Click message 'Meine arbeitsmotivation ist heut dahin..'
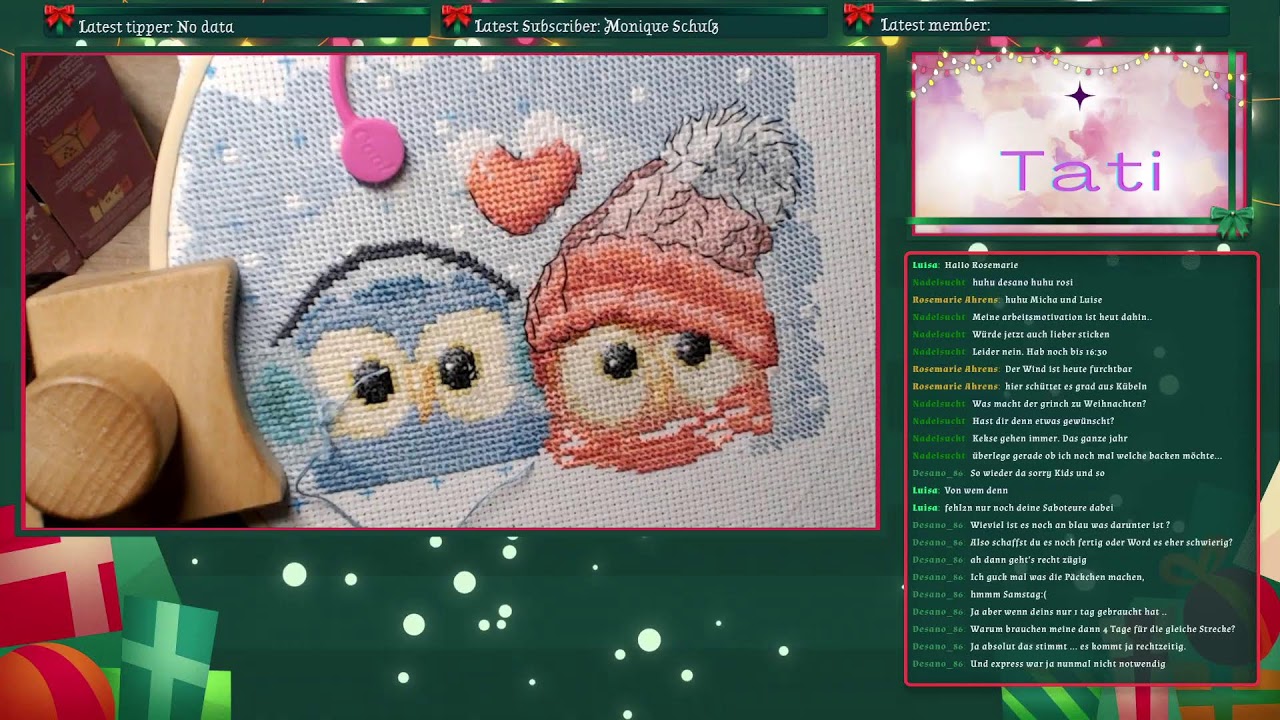The height and width of the screenshot is (720, 1280). (x=1062, y=317)
